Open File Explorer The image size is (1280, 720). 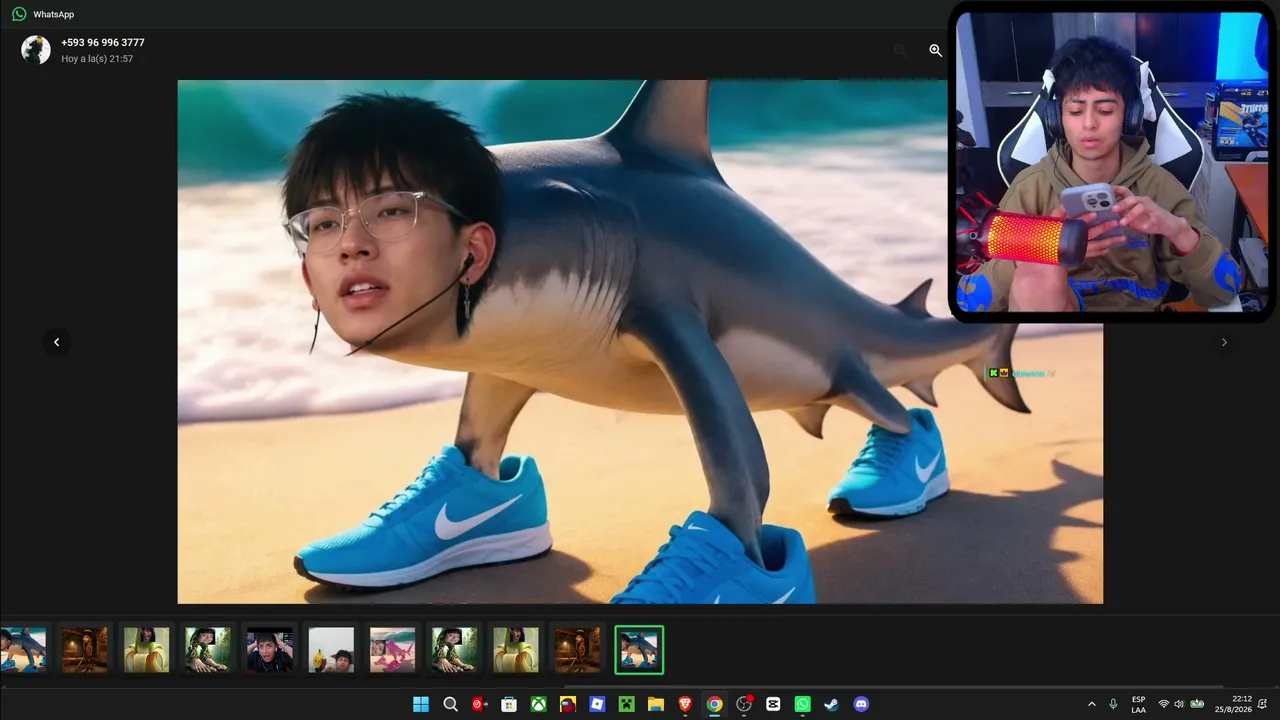coord(656,704)
